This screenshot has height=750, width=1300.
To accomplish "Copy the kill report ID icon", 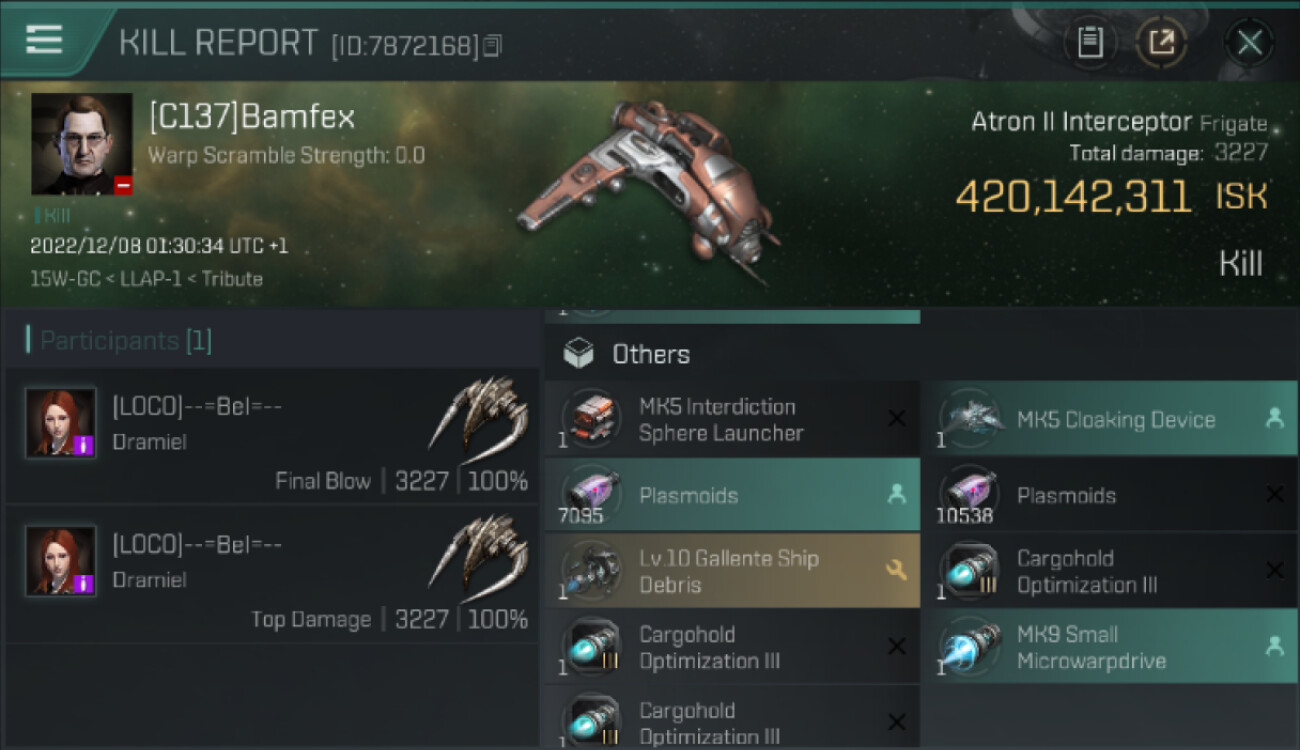I will pos(491,45).
